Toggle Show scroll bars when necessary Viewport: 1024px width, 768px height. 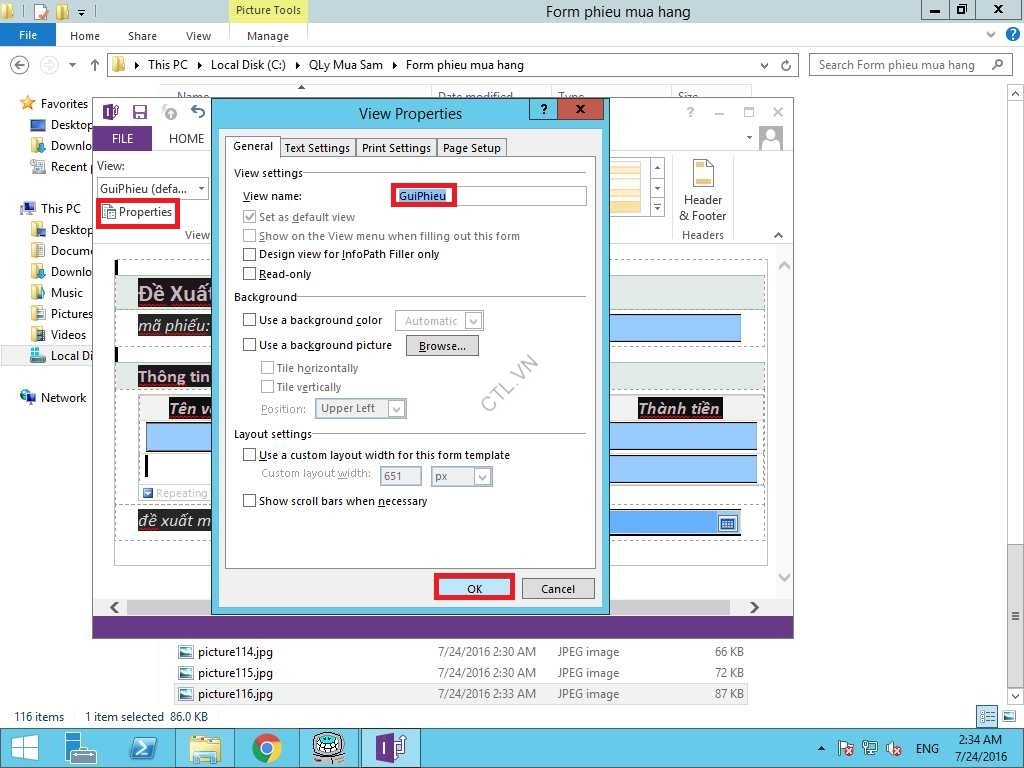coord(250,501)
